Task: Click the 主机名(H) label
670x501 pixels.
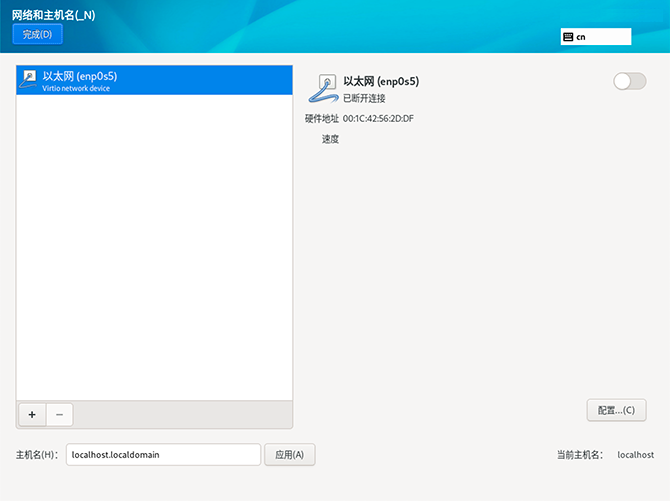Action: tap(38, 454)
